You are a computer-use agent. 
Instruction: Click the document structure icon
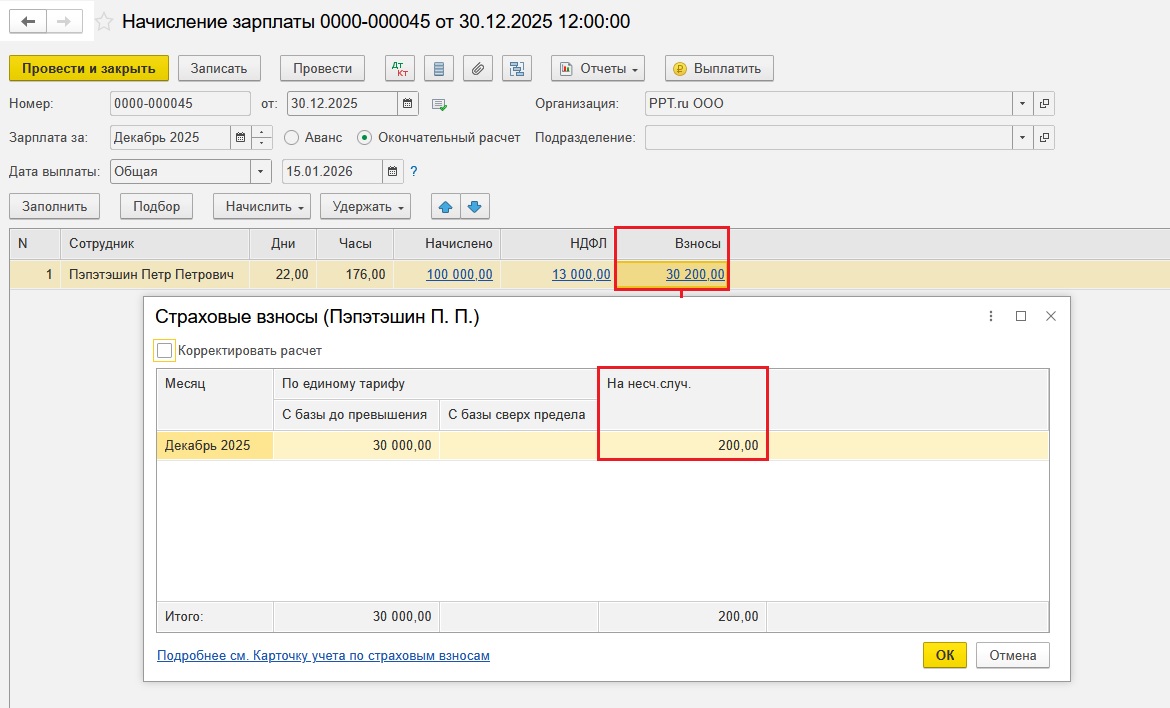point(517,68)
